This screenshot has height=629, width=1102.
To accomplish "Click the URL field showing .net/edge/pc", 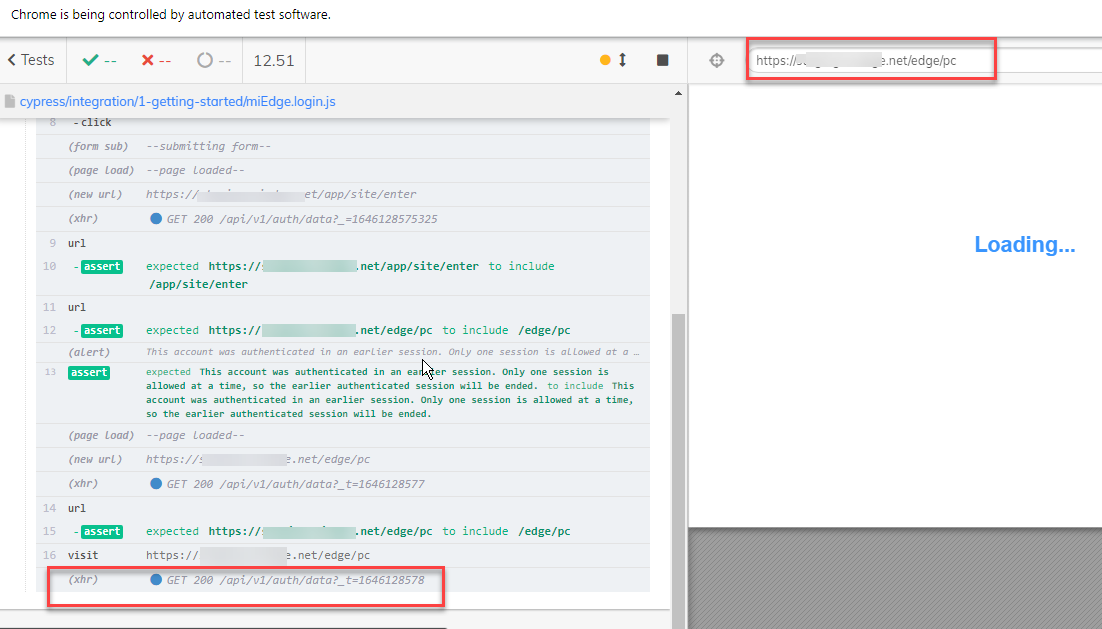I will pyautogui.click(x=925, y=60).
